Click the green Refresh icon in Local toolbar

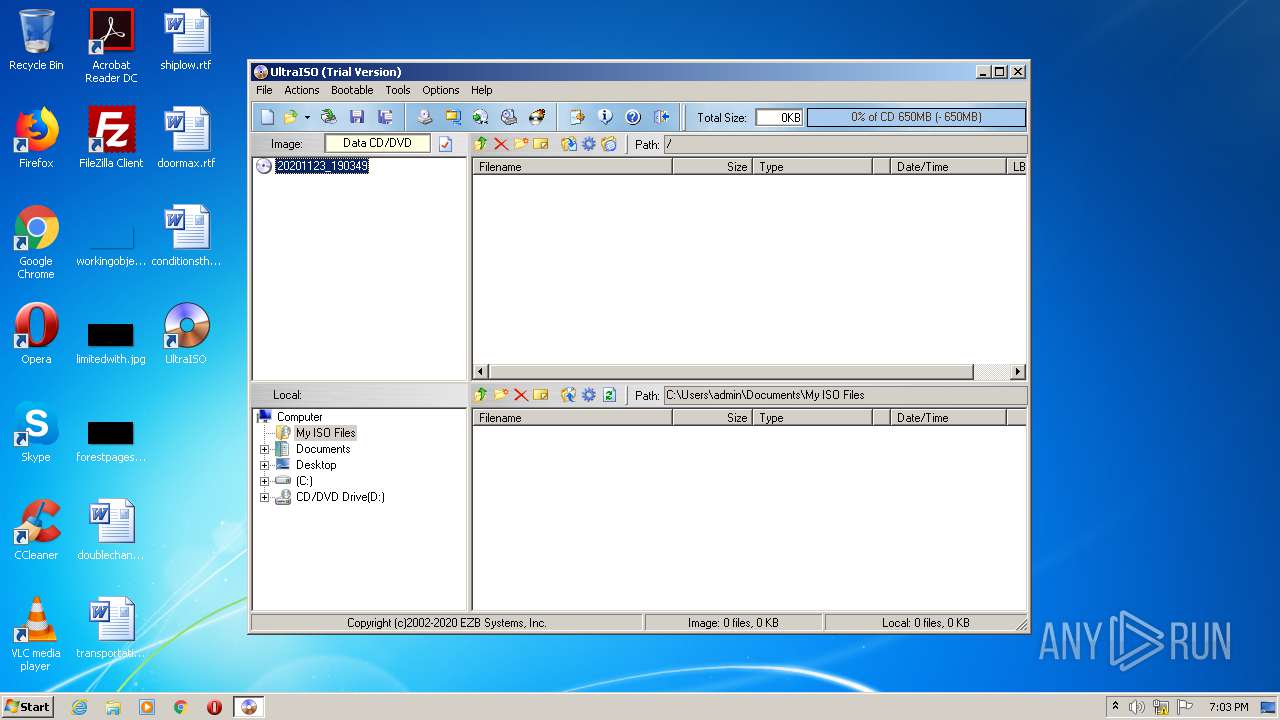(x=609, y=395)
